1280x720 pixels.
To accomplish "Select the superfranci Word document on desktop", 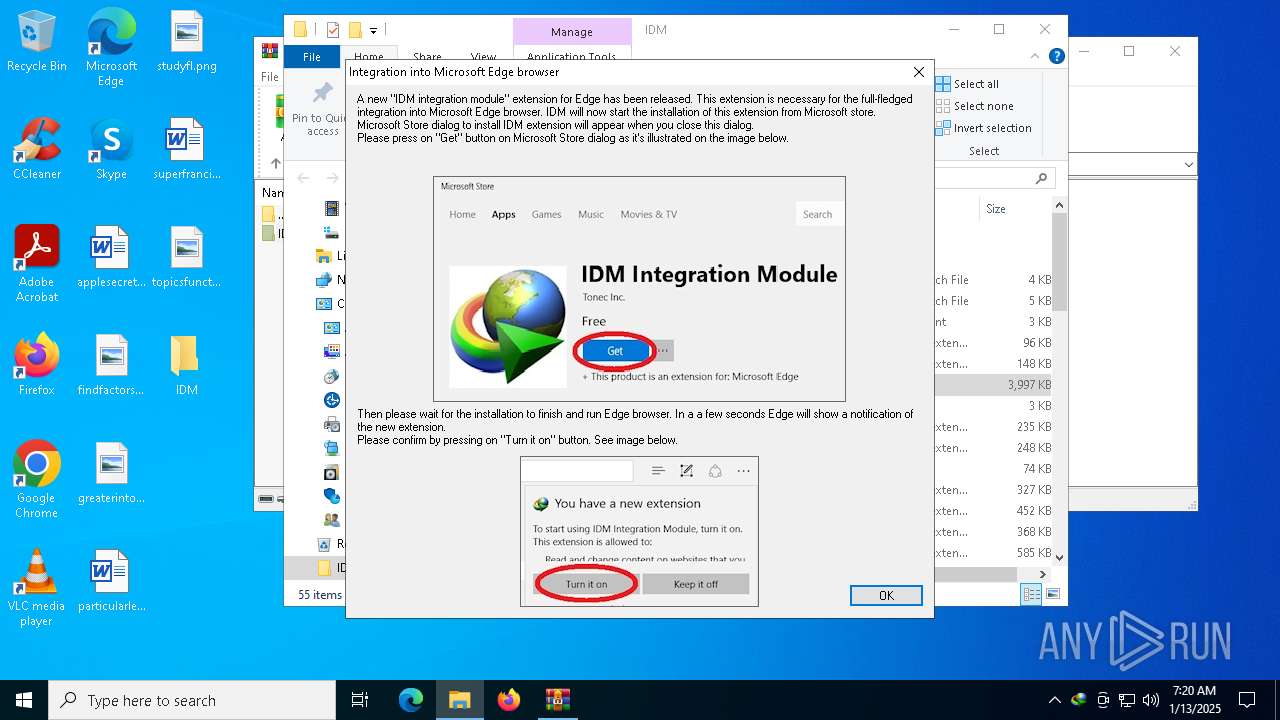I will 186,149.
